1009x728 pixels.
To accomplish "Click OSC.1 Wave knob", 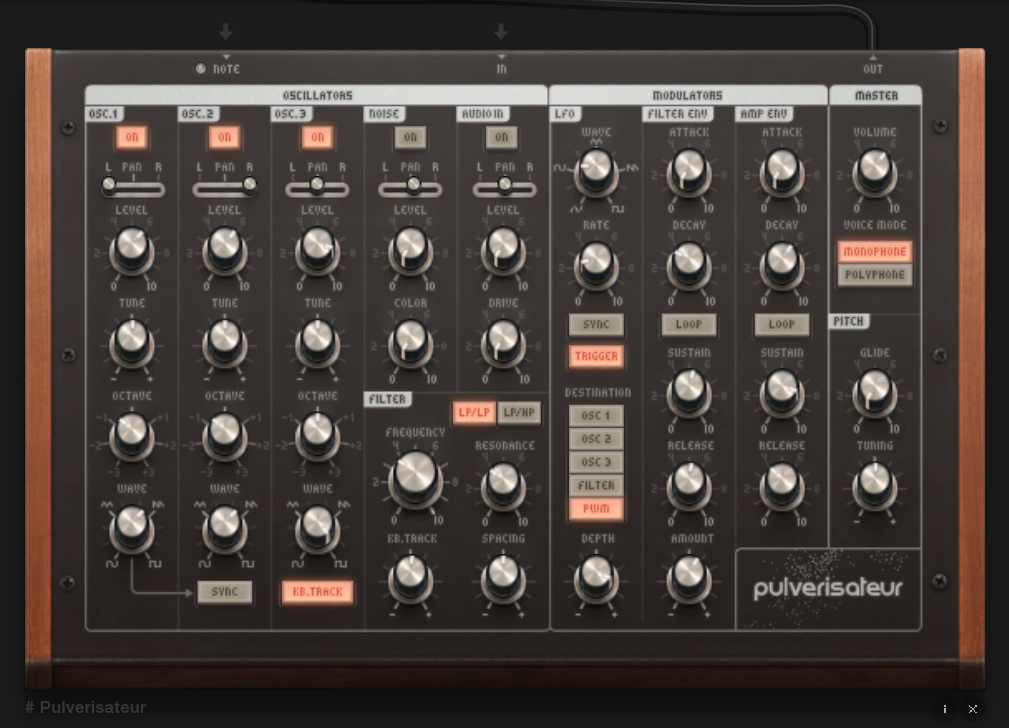I will tap(132, 528).
